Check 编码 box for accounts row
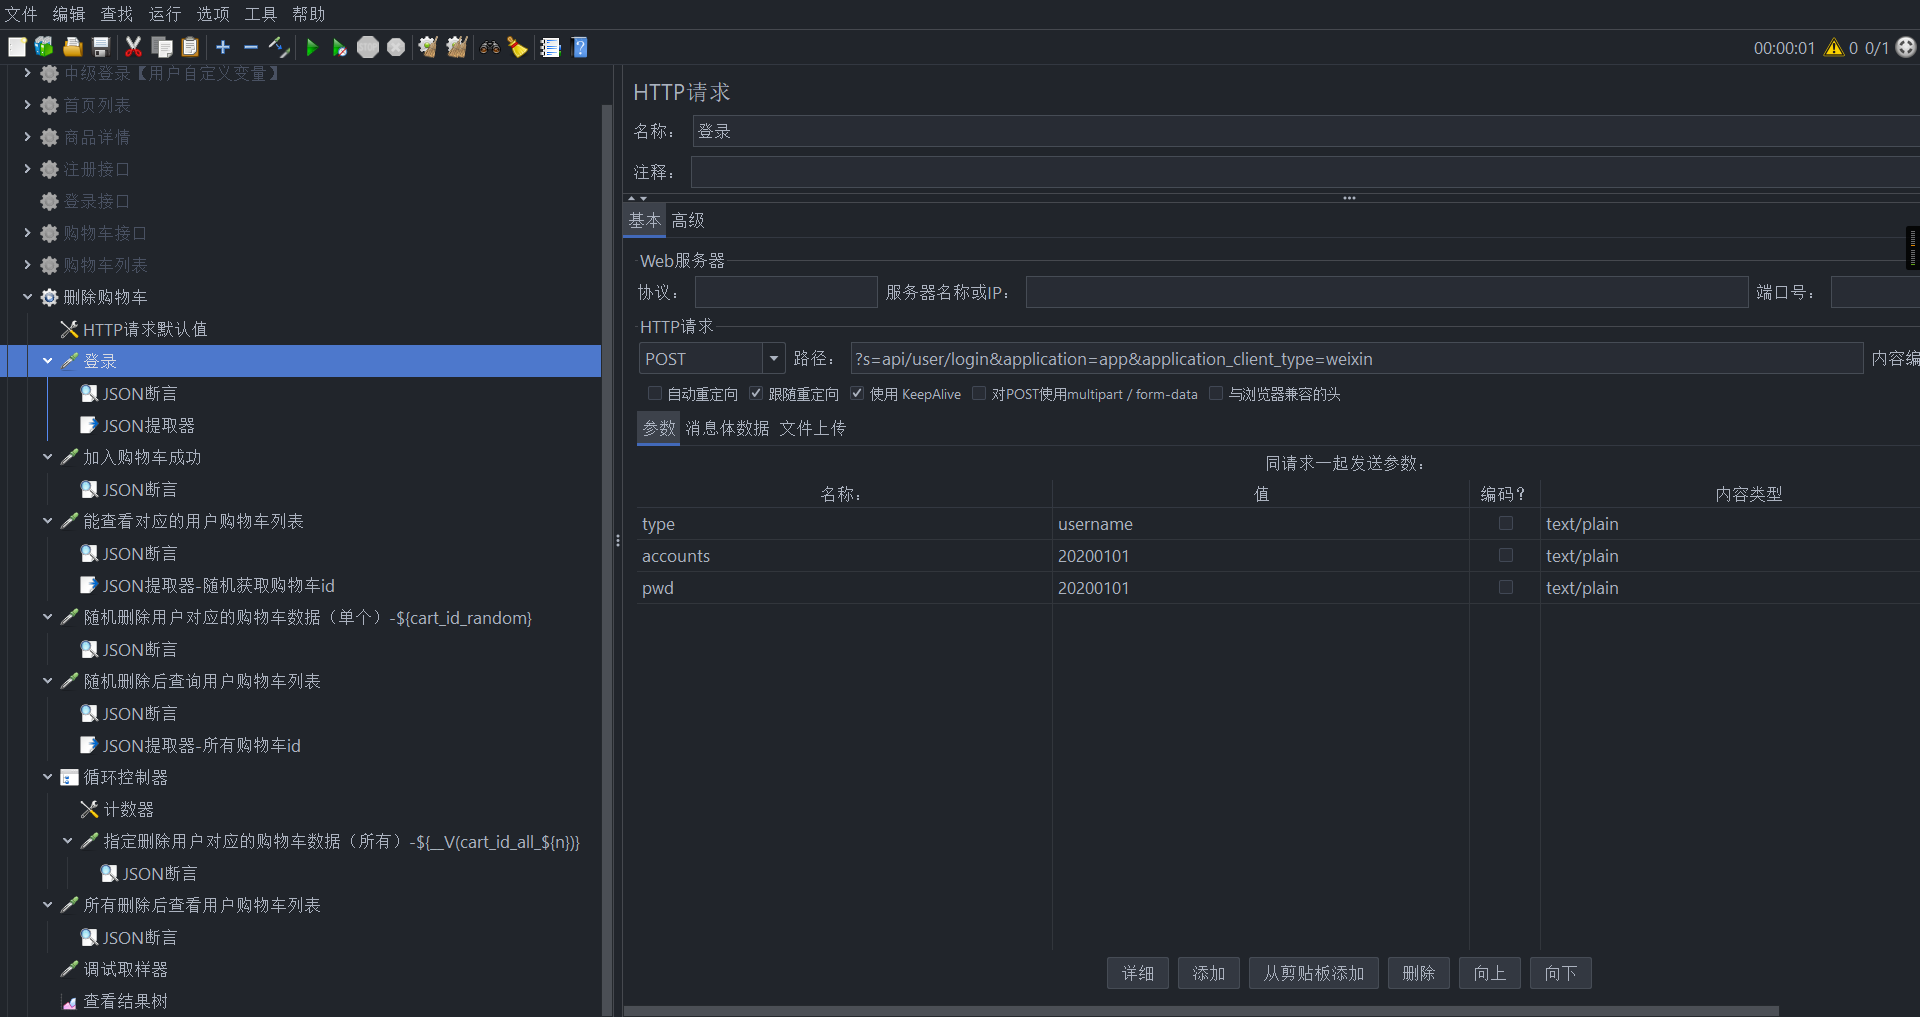 coord(1506,555)
